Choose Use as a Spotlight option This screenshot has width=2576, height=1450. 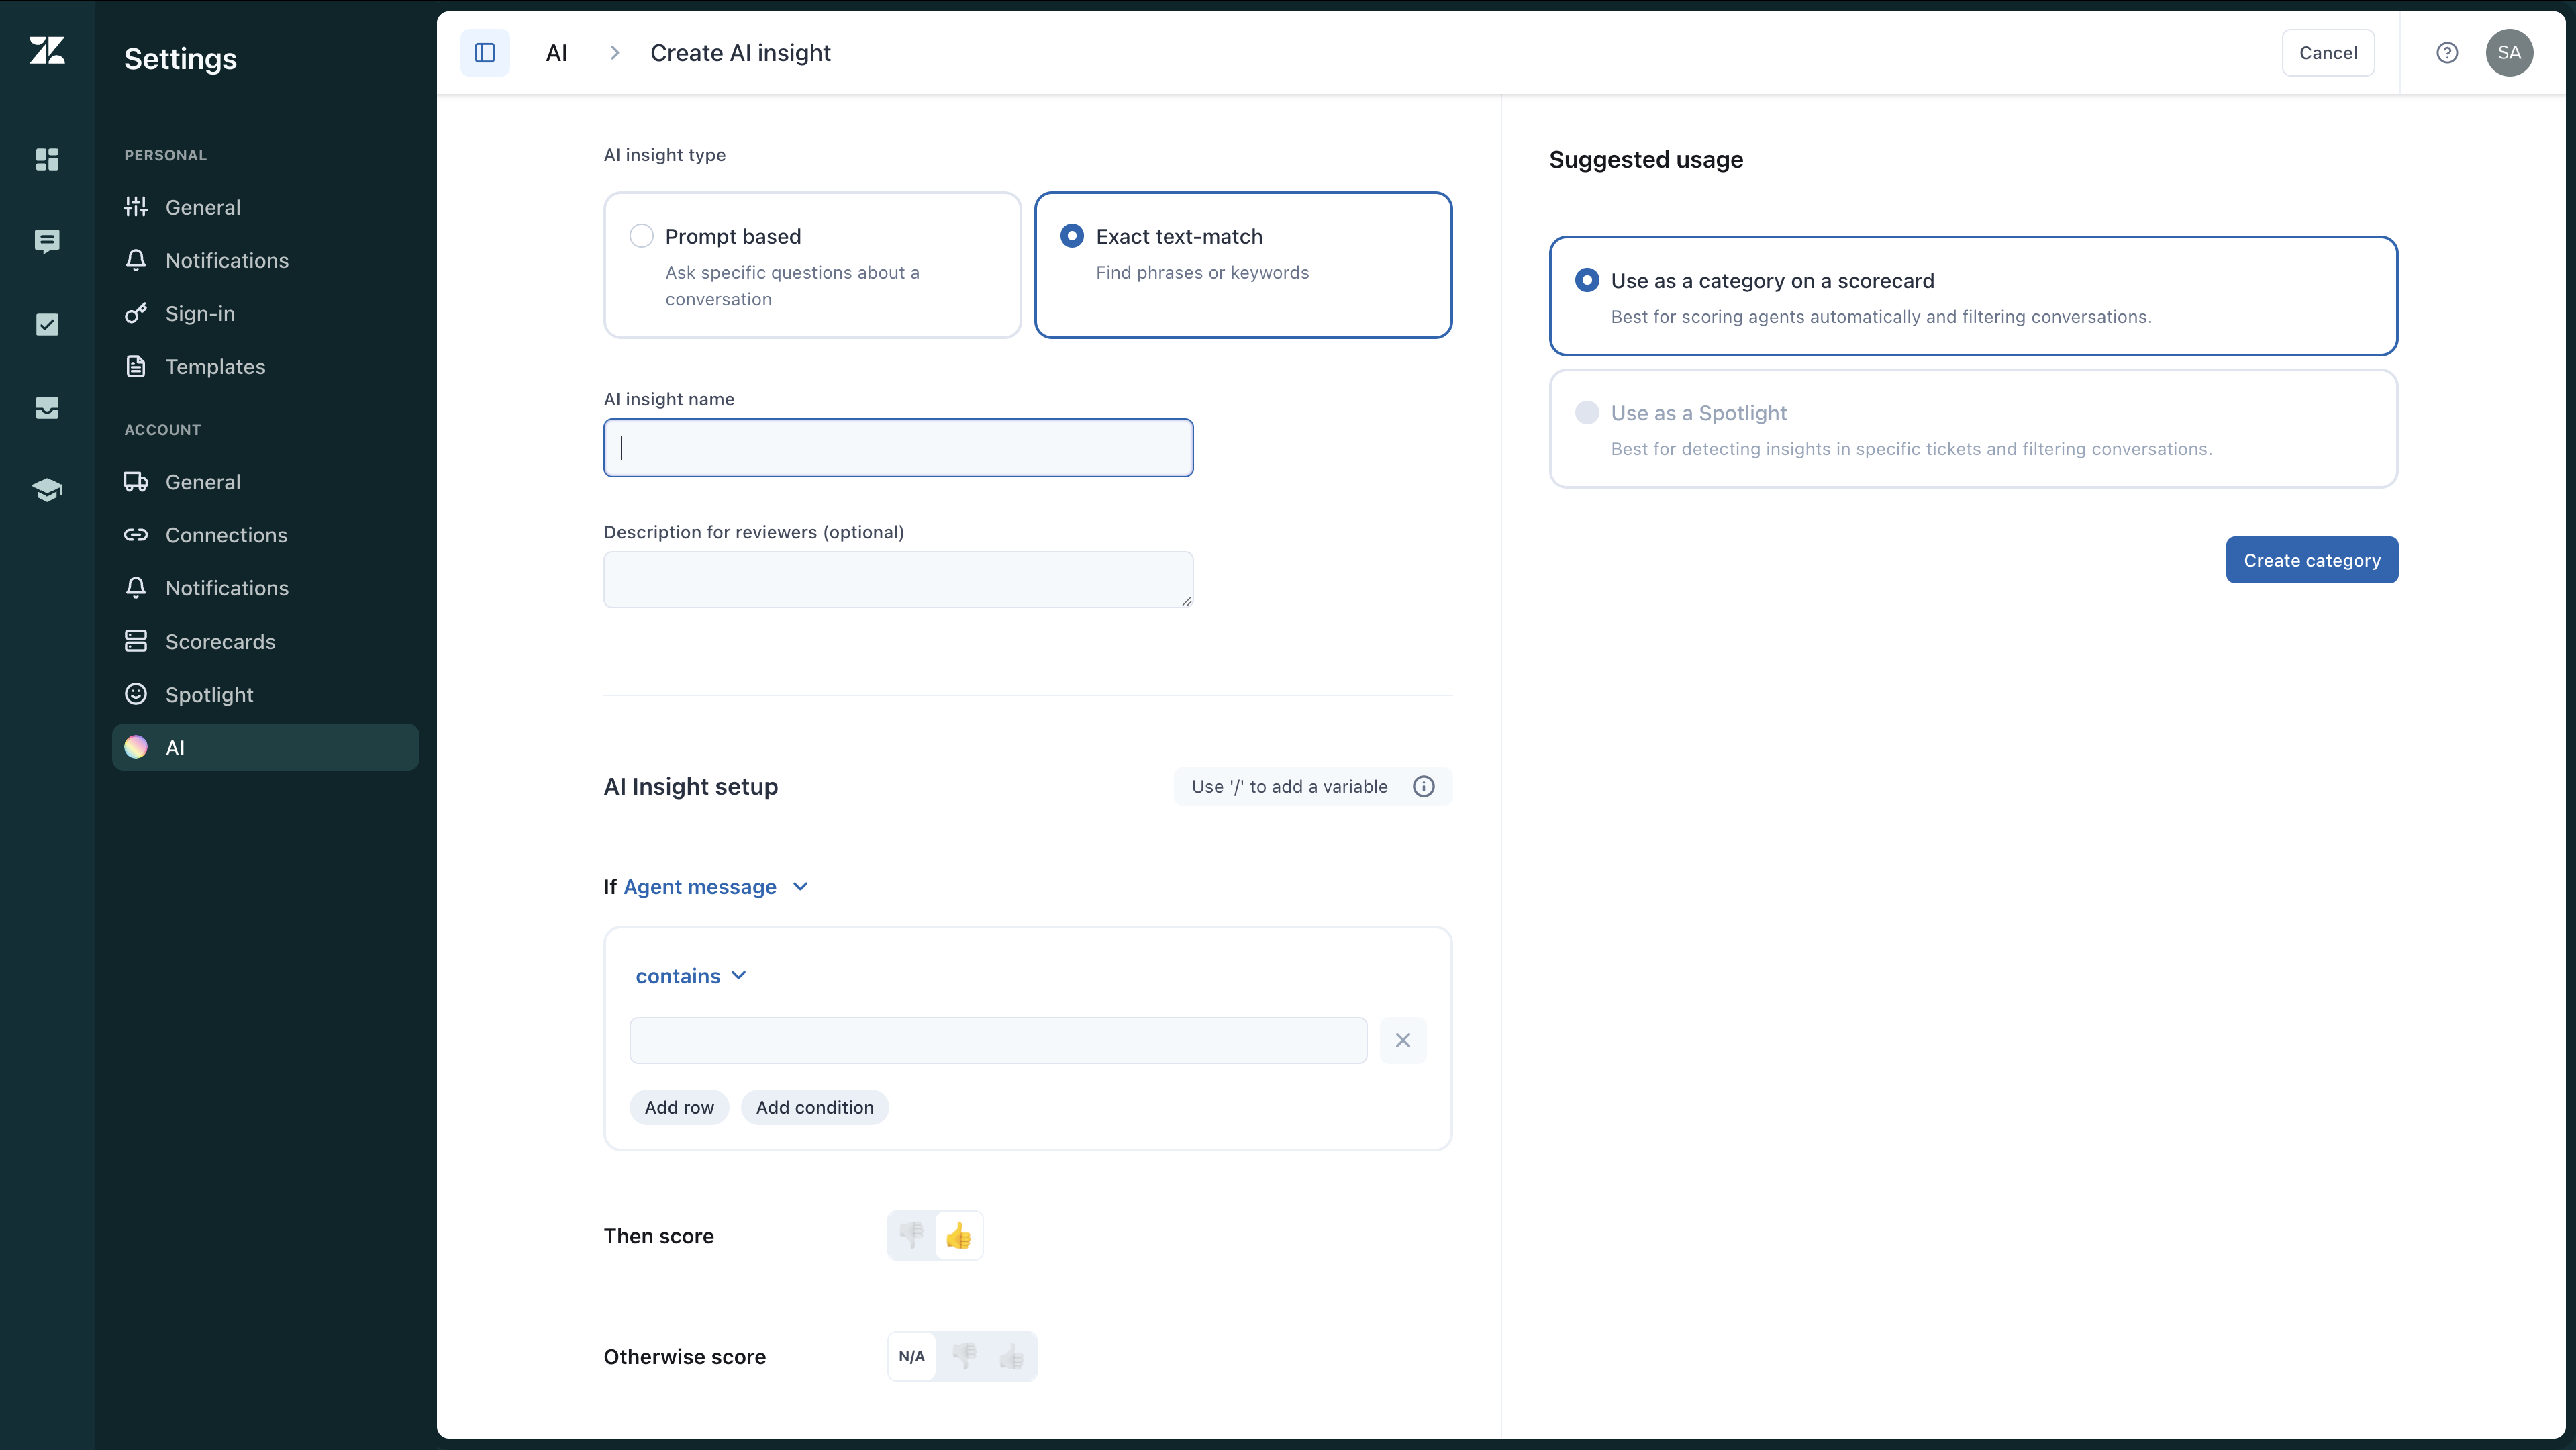tap(1973, 429)
